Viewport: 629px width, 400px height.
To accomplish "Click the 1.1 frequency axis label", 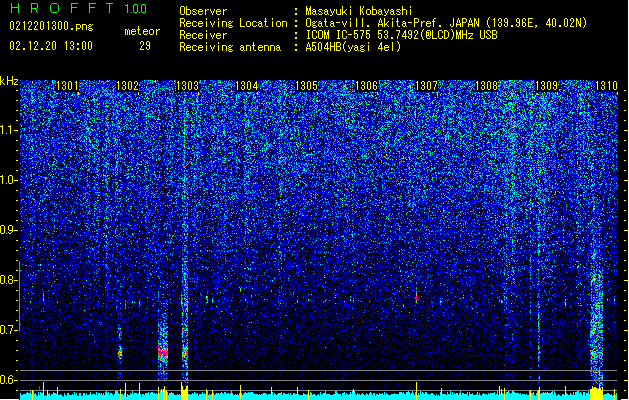I will click(x=9, y=130).
